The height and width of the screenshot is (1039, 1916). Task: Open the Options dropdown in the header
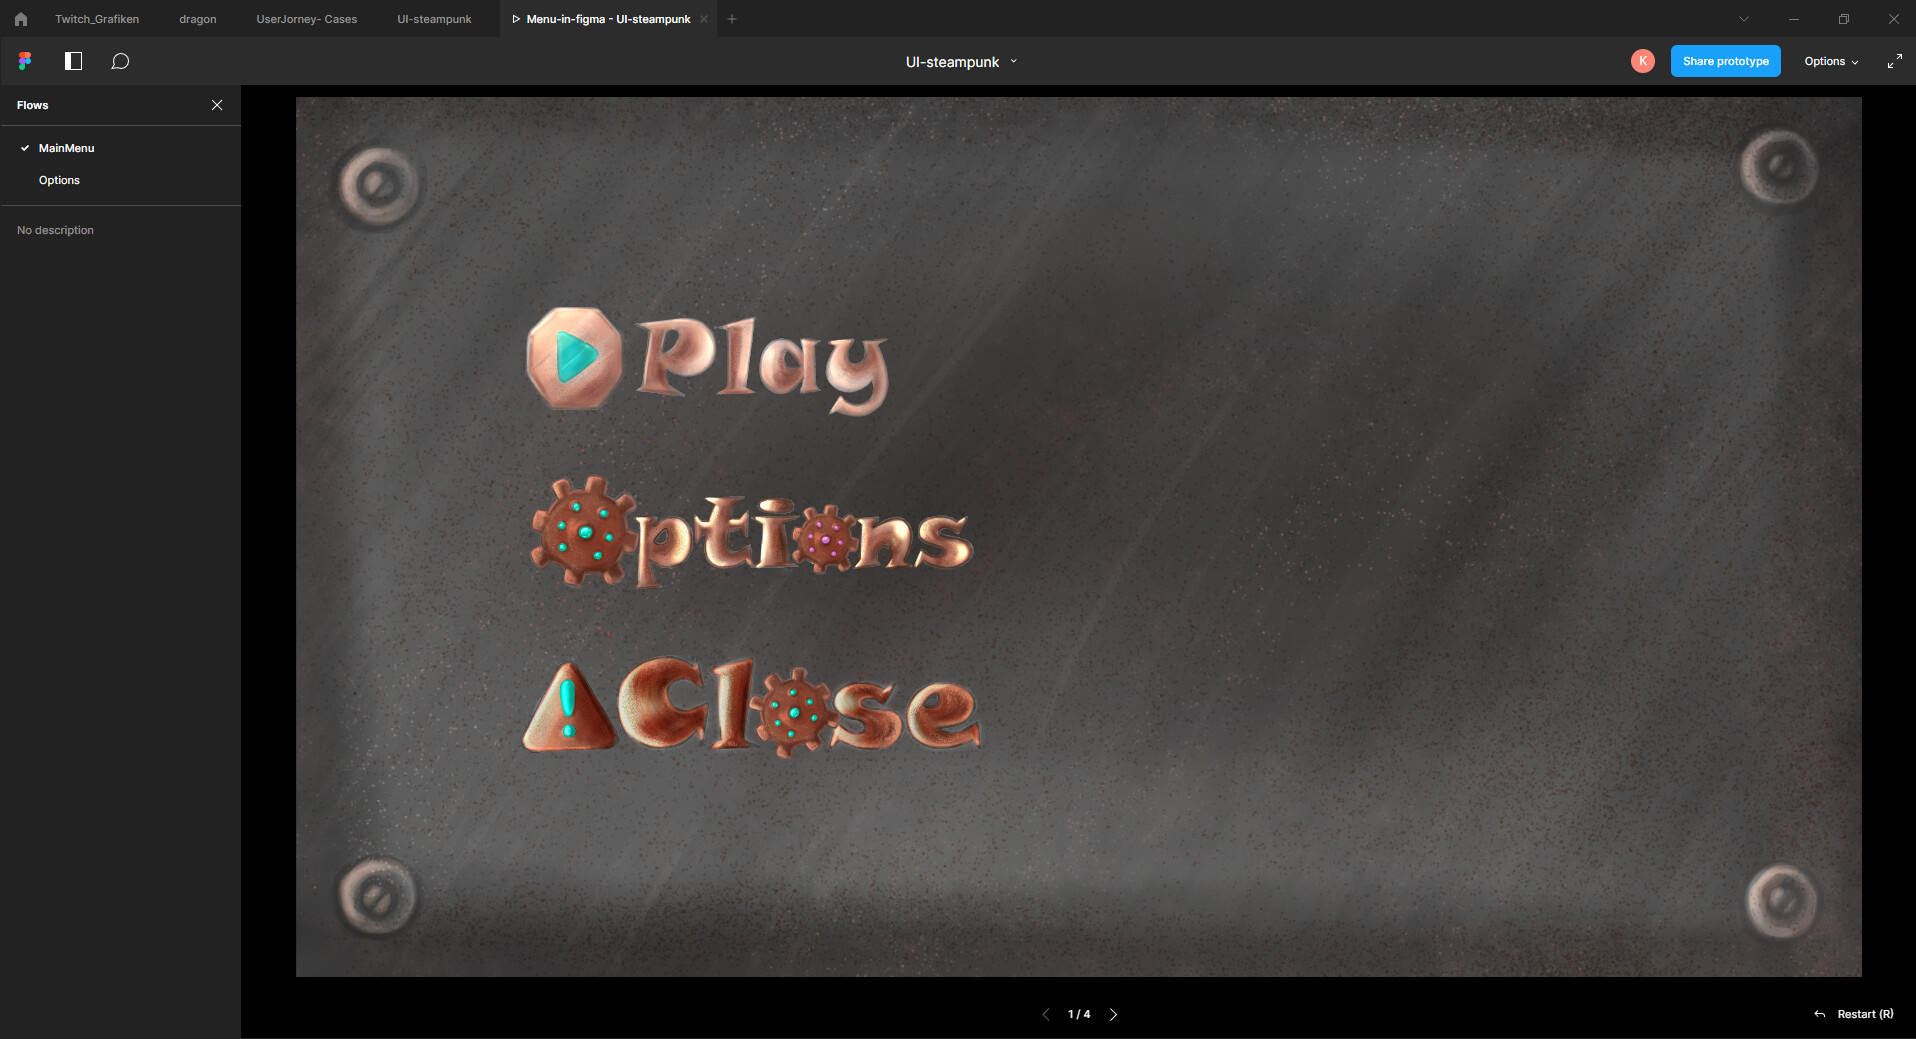1829,61
